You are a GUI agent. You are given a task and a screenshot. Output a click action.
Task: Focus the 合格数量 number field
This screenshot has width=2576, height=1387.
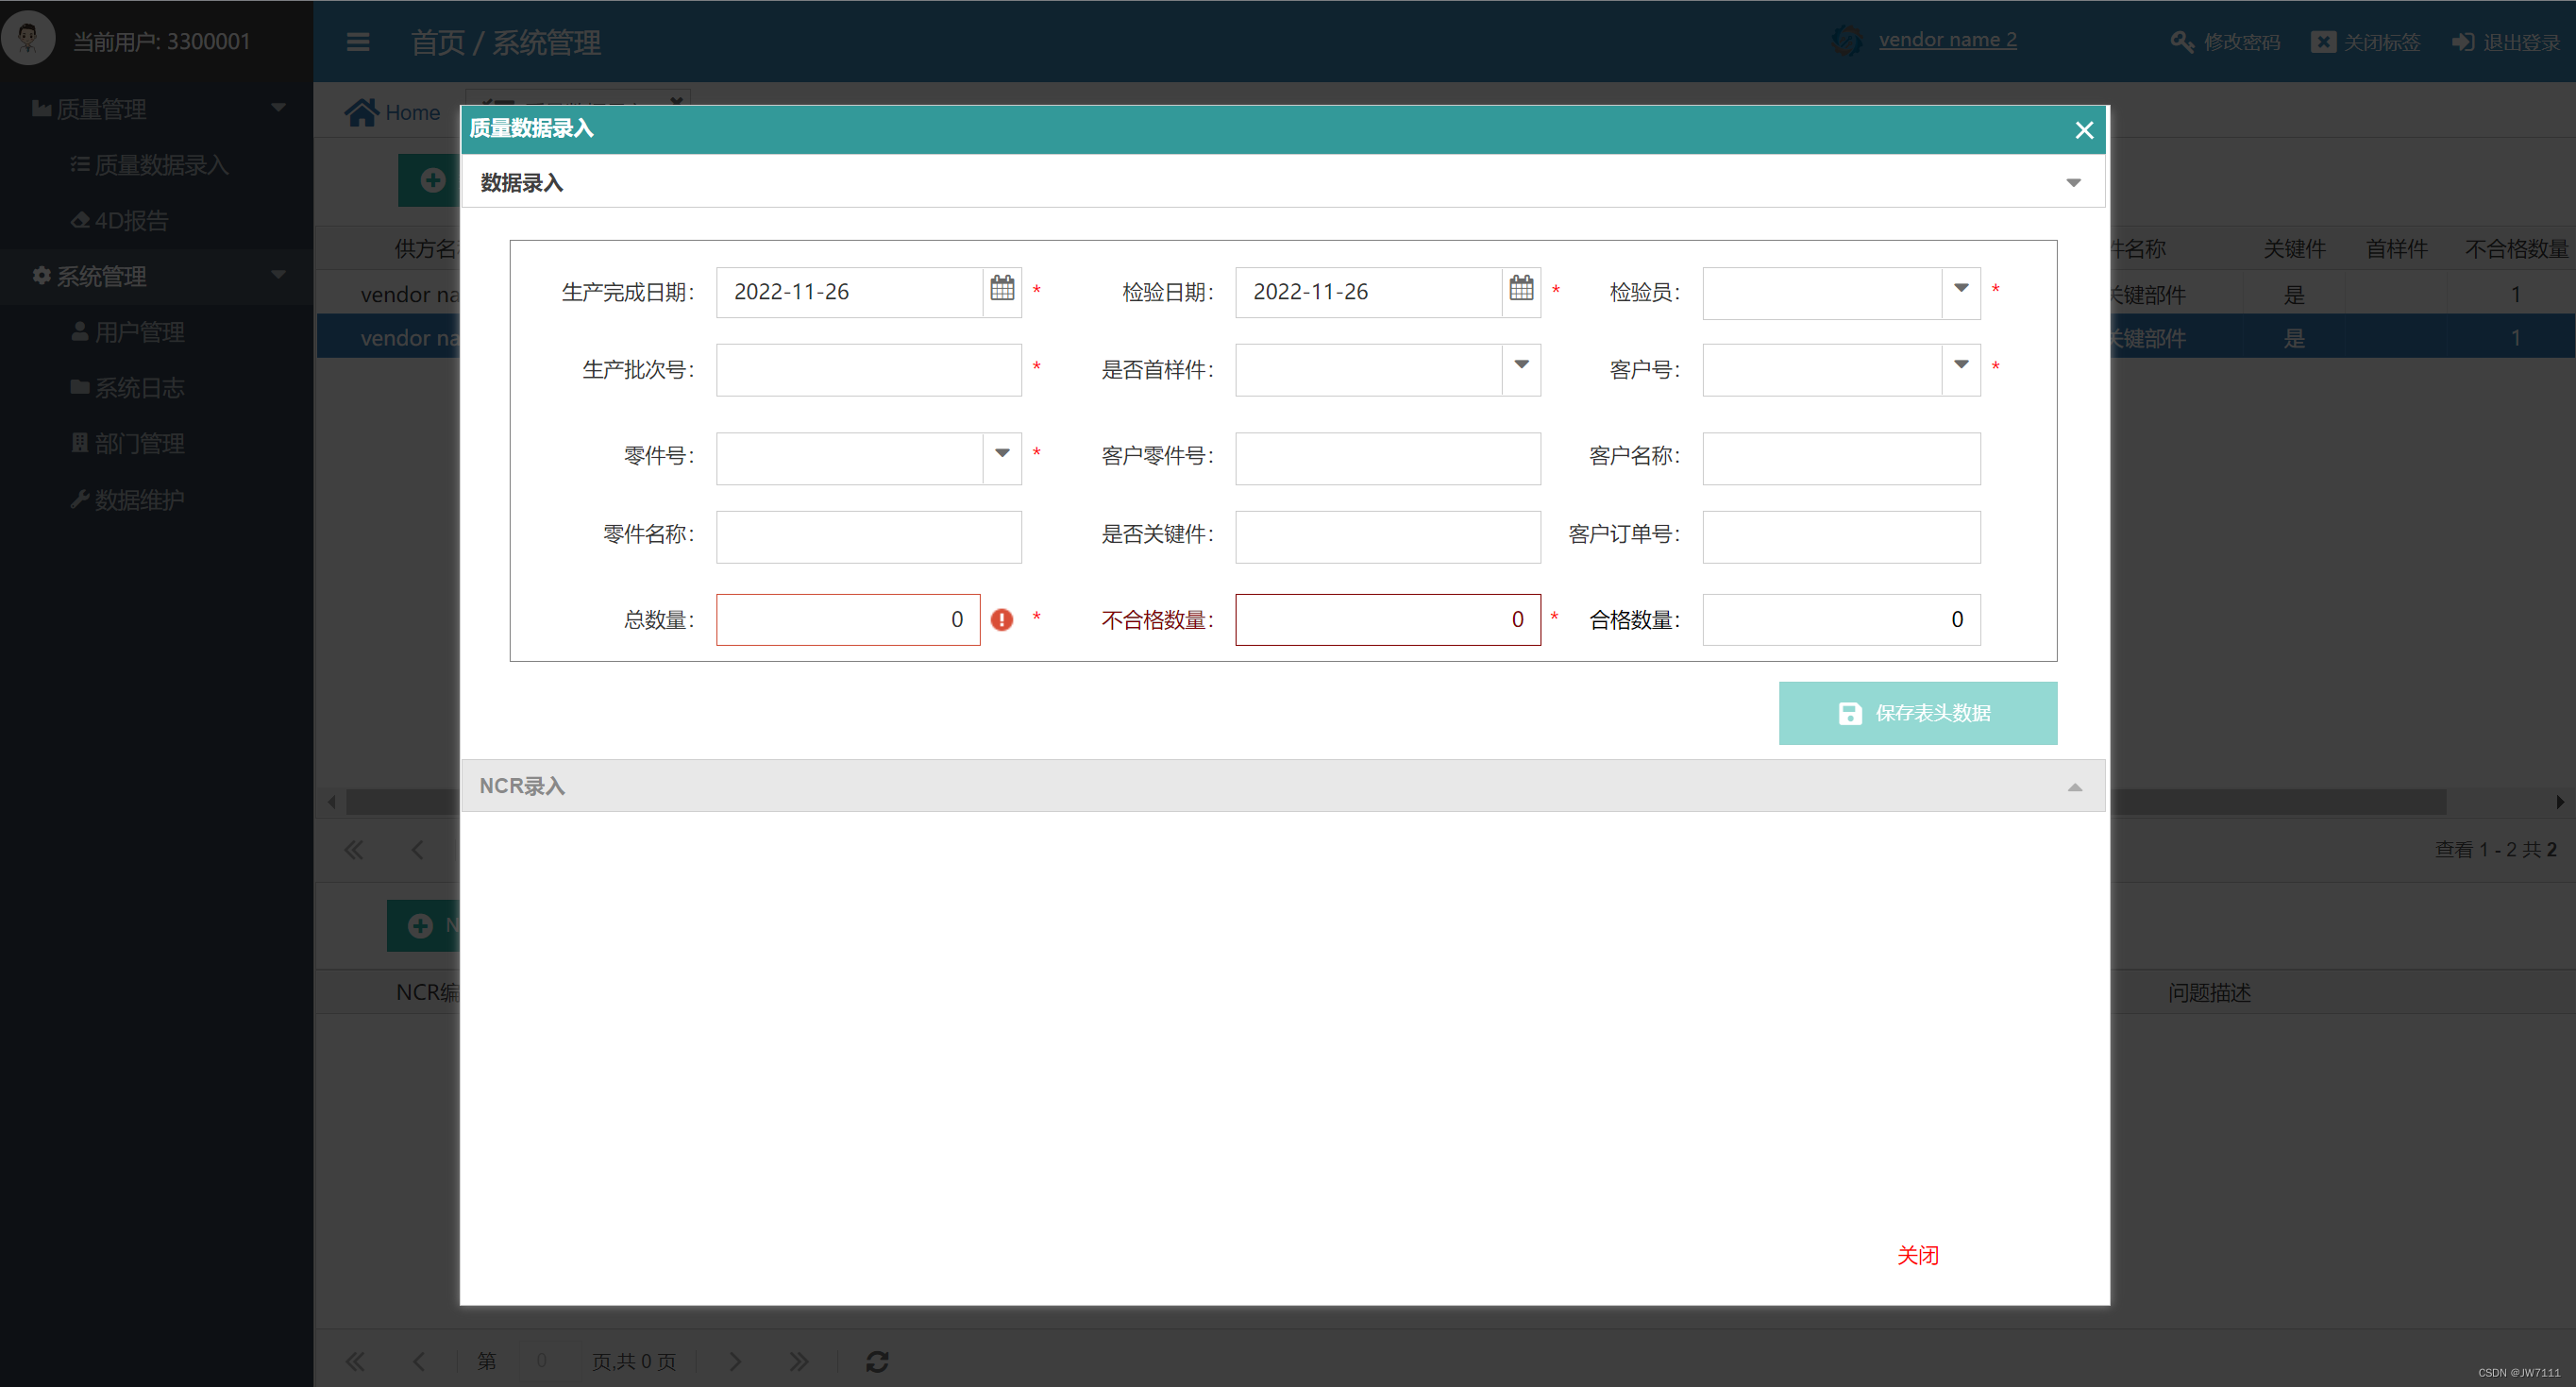coord(1841,620)
